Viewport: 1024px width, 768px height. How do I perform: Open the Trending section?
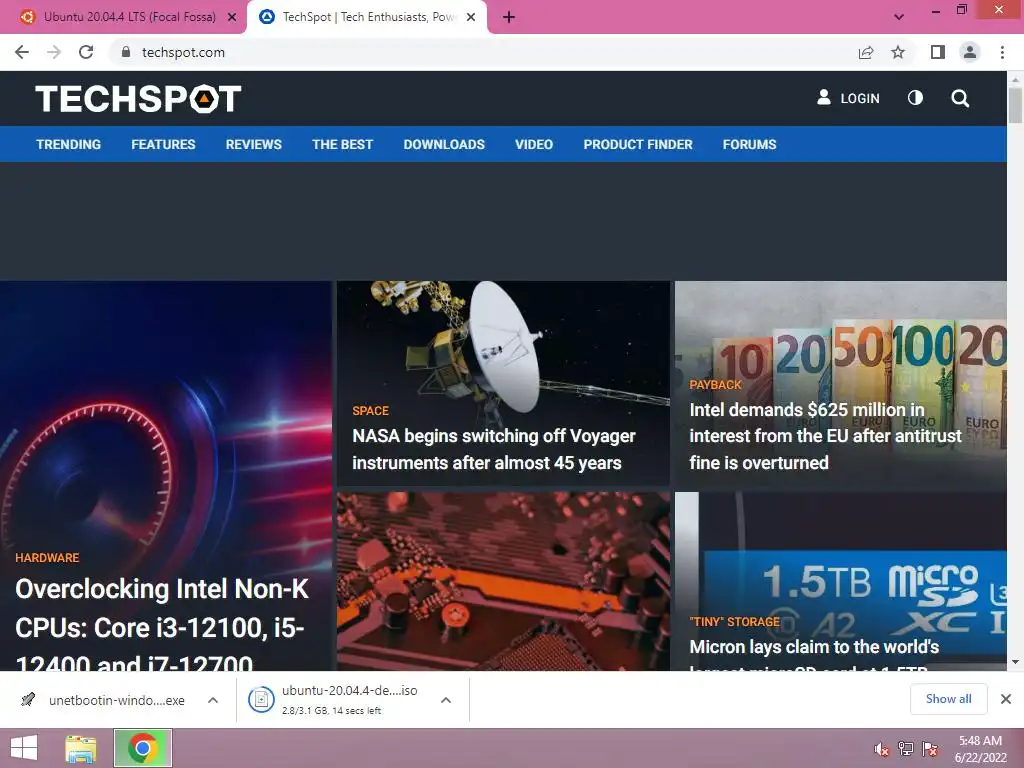[x=69, y=144]
